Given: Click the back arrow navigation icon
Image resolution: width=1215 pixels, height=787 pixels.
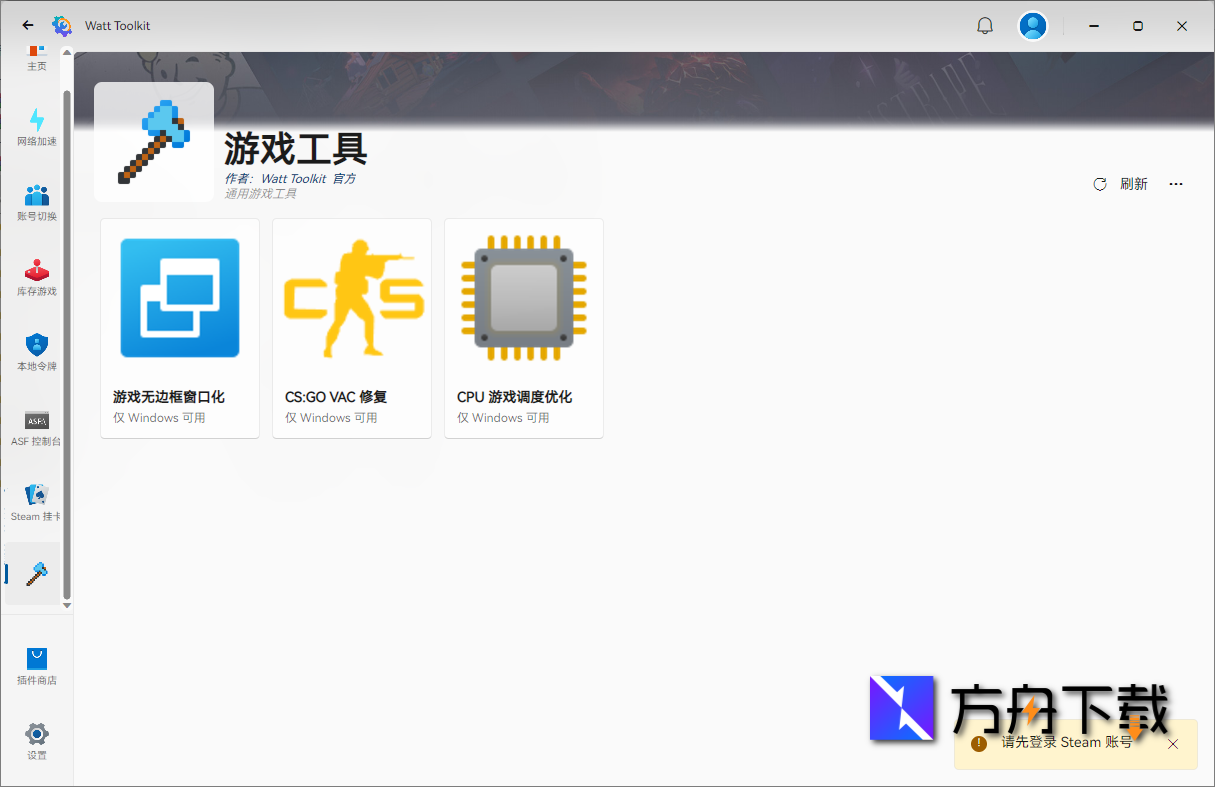Looking at the screenshot, I should (x=27, y=25).
